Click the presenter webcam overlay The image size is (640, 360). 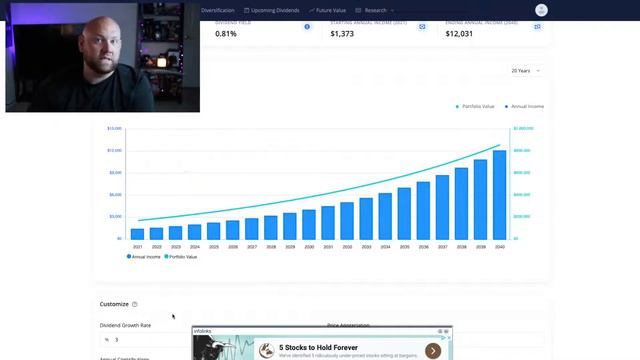(102, 57)
